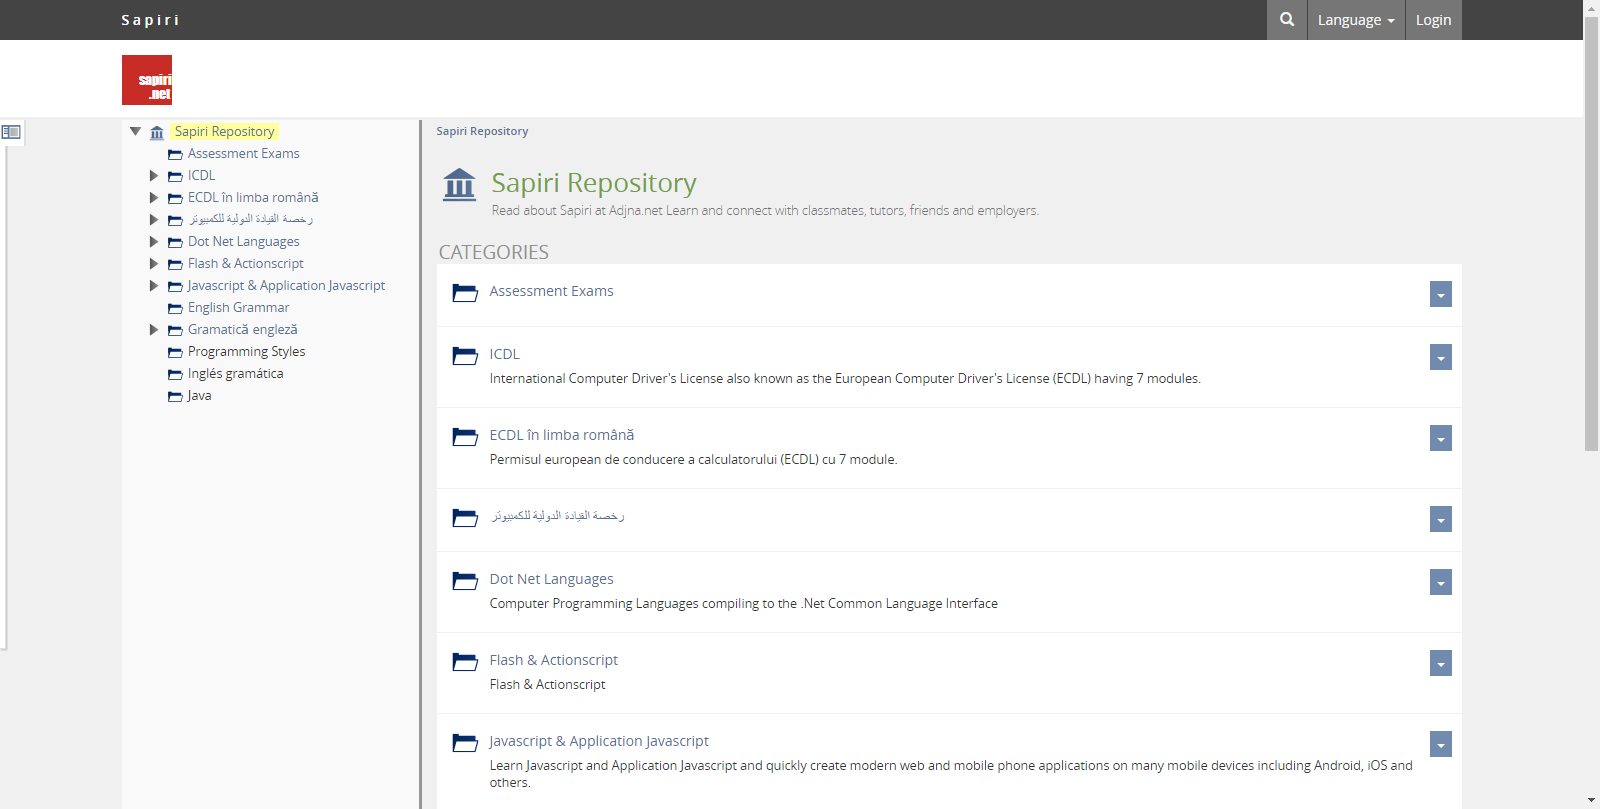Click the scrollbar up arrow
Image resolution: width=1600 pixels, height=809 pixels.
(x=1592, y=8)
